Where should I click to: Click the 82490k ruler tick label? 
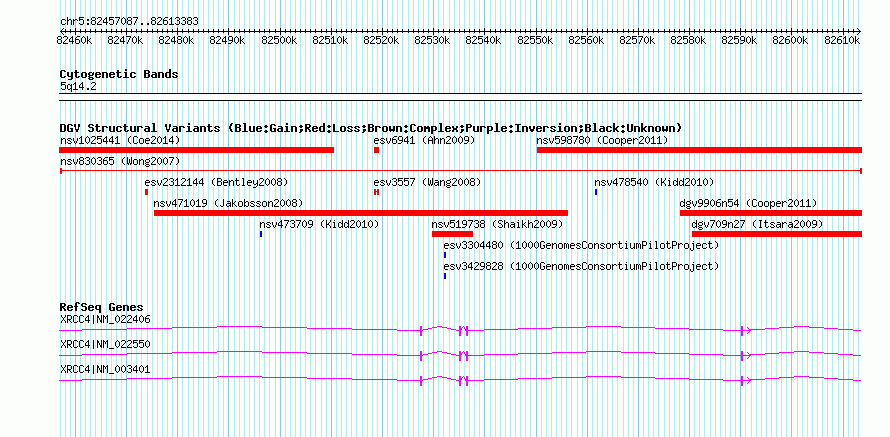[228, 40]
